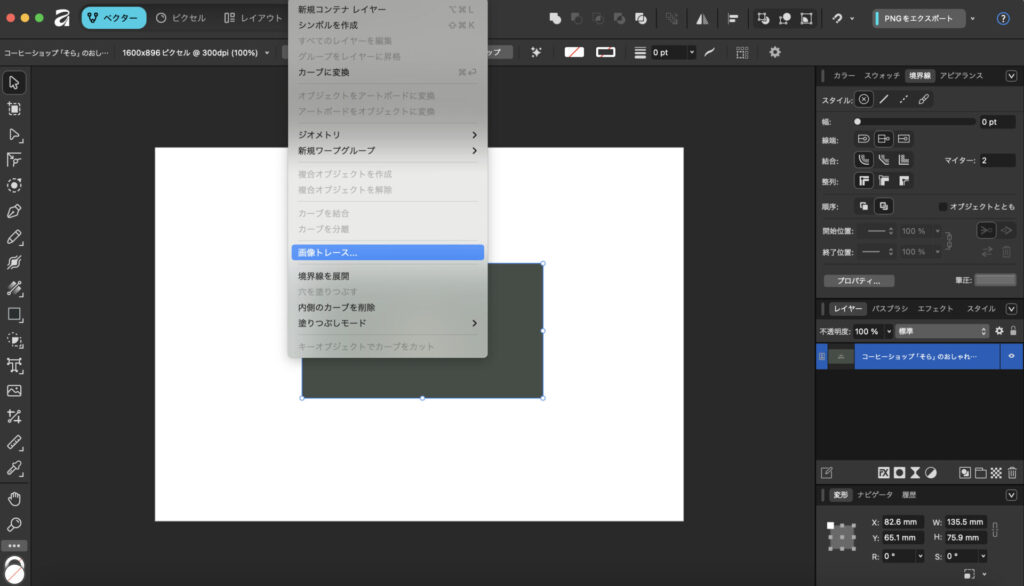Select the Hand view tool
This screenshot has width=1024, height=586.
click(14, 498)
